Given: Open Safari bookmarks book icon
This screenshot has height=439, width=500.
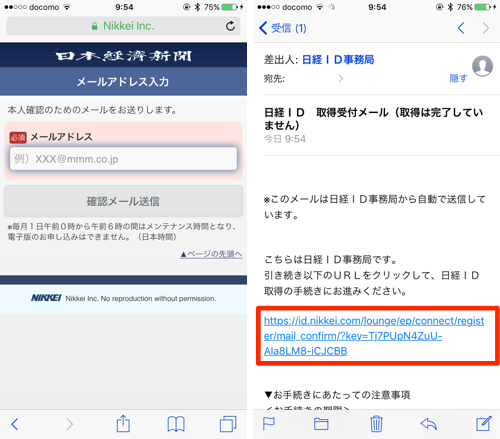Looking at the screenshot, I should [x=176, y=424].
